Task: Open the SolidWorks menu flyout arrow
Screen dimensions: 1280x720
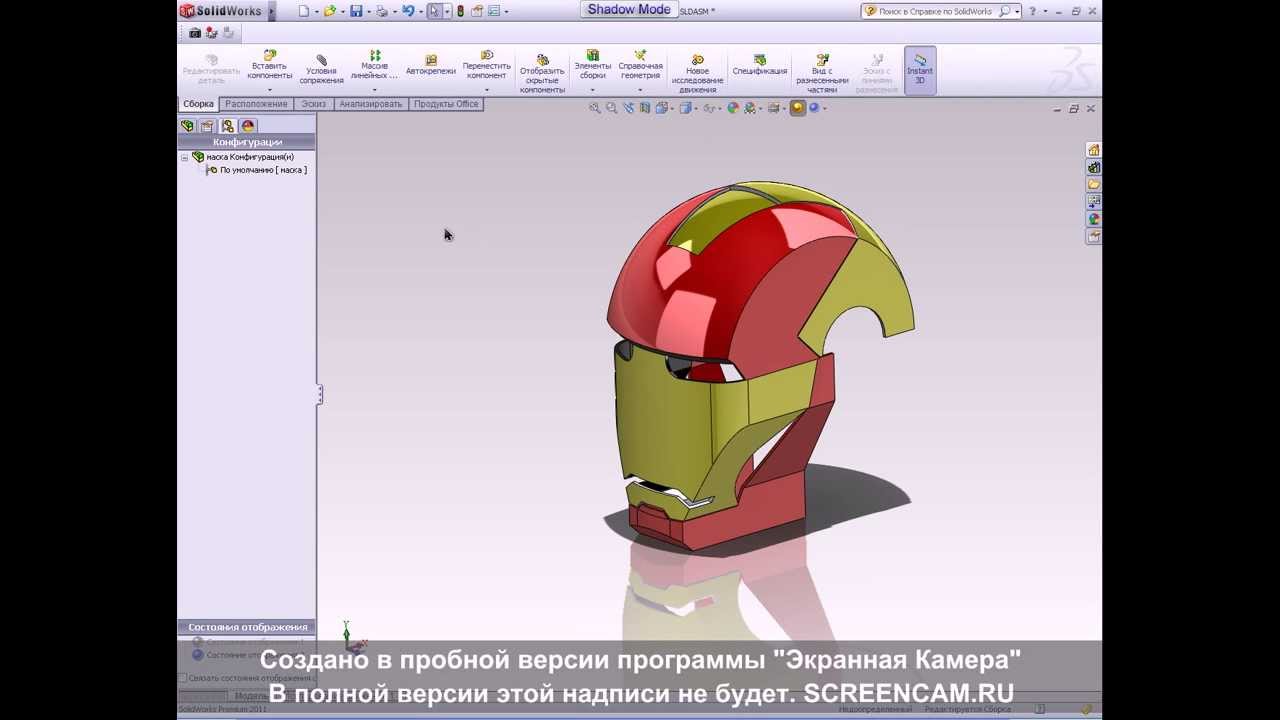Action: tap(271, 11)
